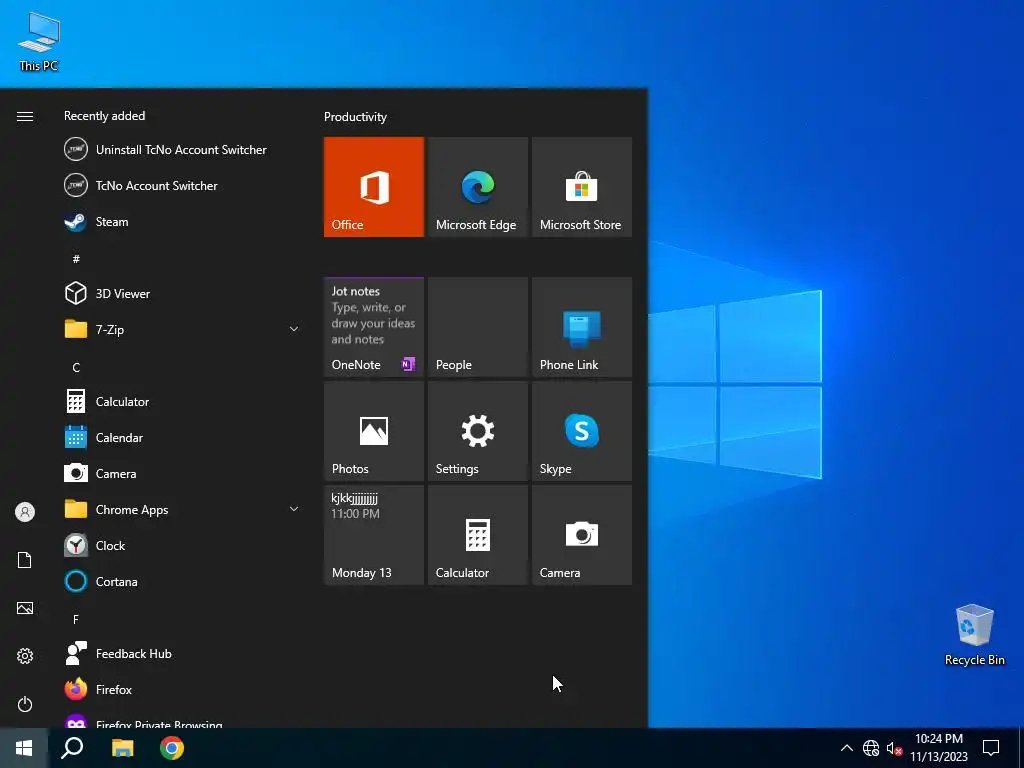Open the Office tile
The image size is (1024, 768).
click(x=374, y=187)
